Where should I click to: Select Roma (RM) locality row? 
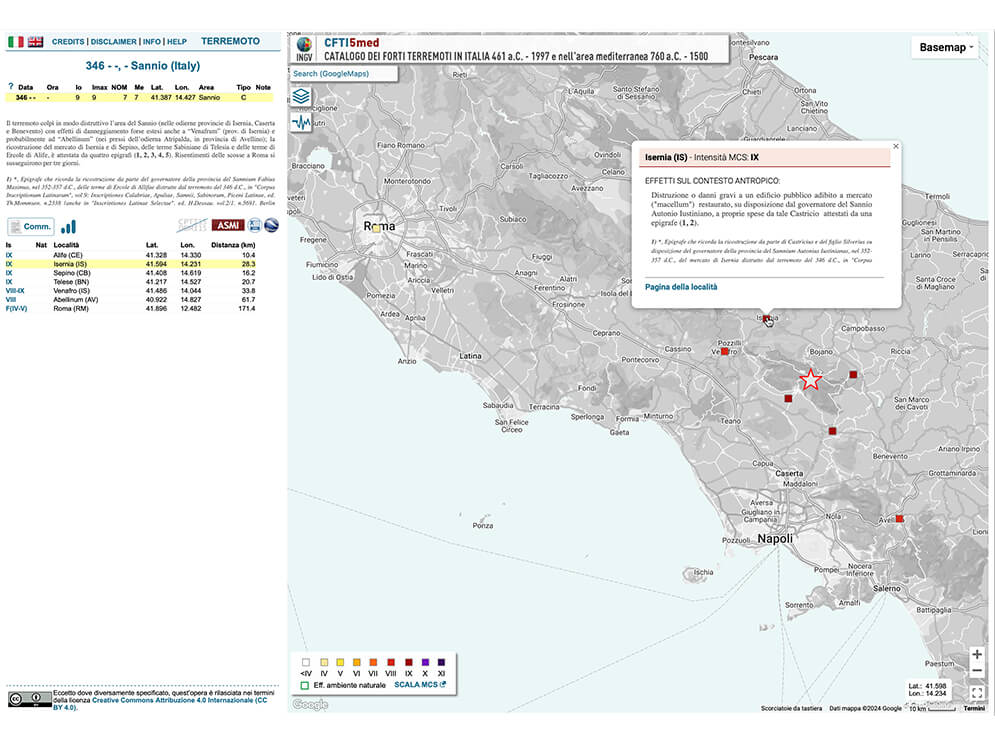131,308
